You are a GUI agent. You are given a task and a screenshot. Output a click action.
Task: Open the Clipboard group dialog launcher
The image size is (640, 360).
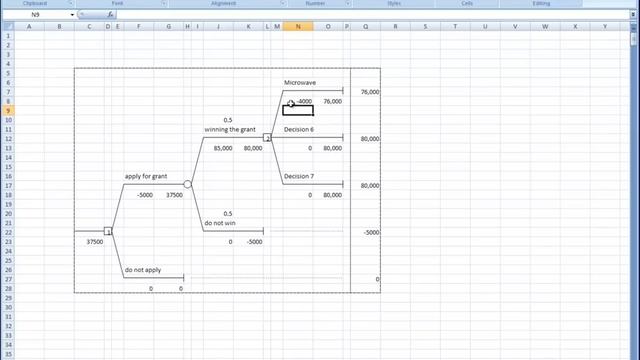click(70, 3)
